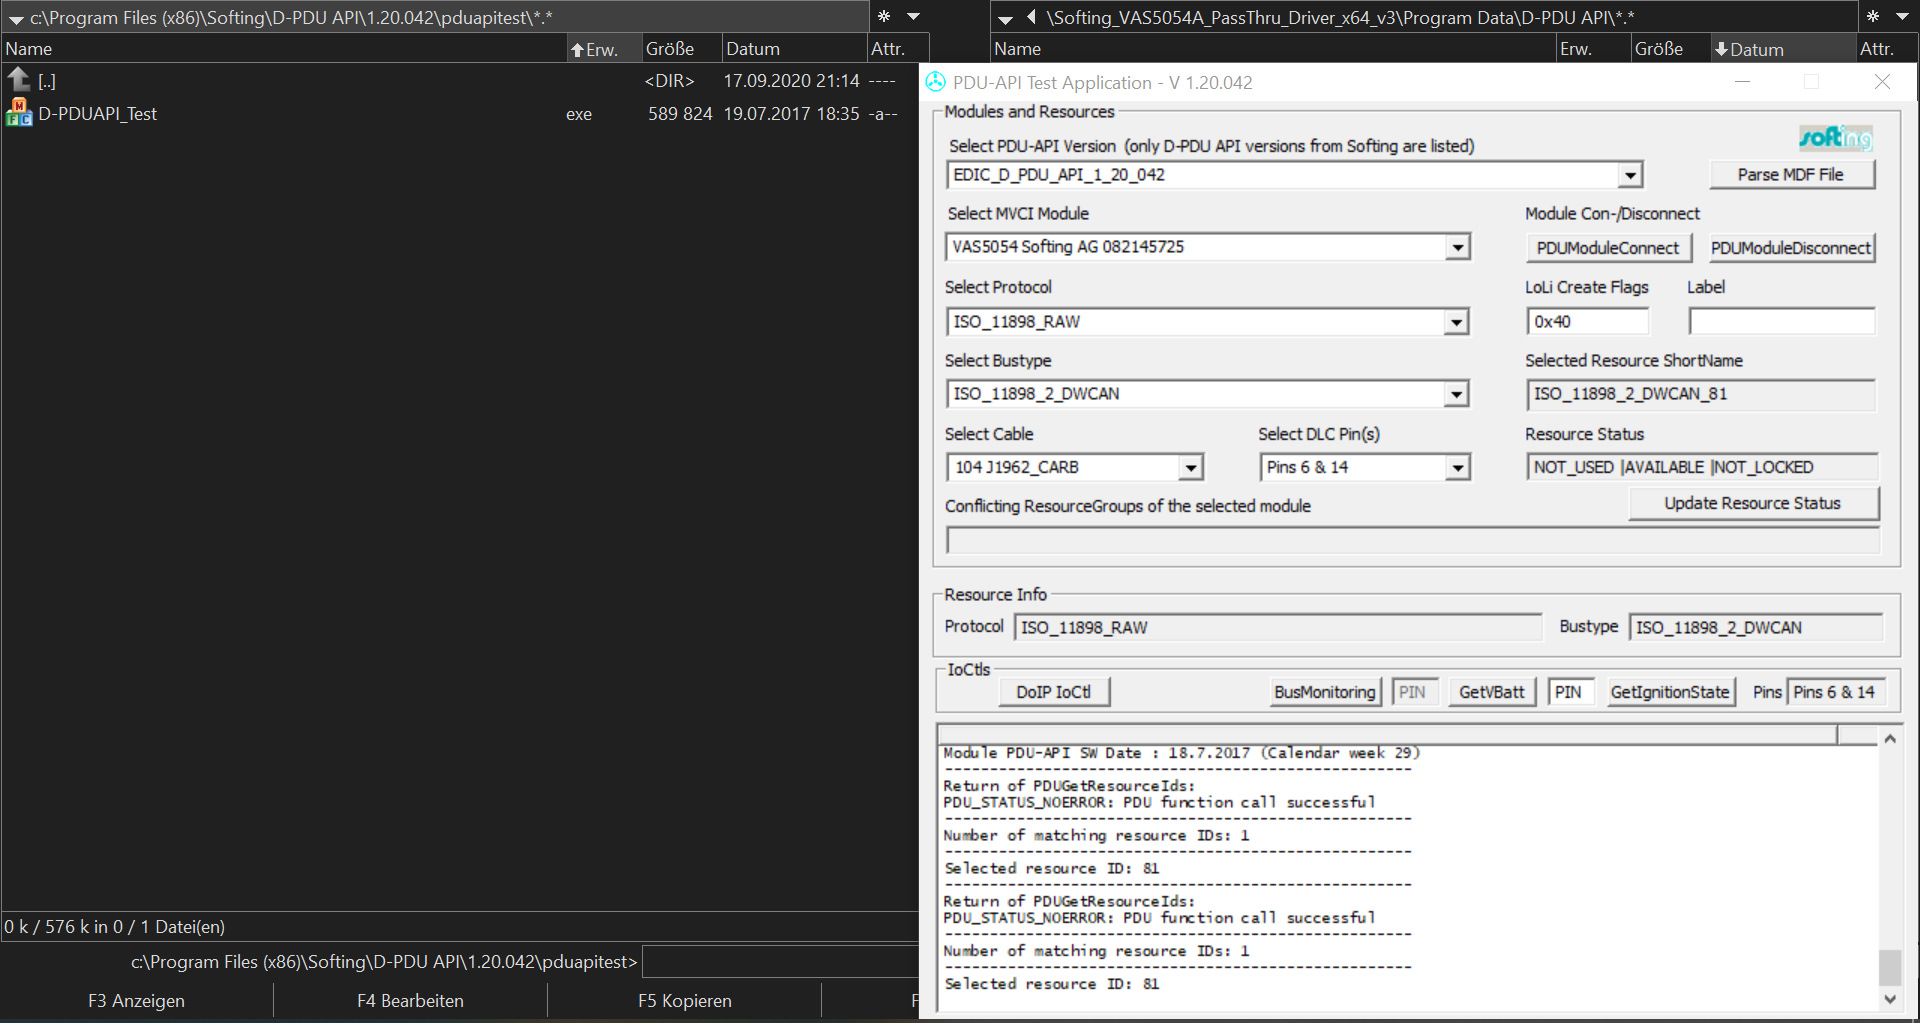Expand Select Protocol dropdown
The image size is (1920, 1023).
(1456, 322)
